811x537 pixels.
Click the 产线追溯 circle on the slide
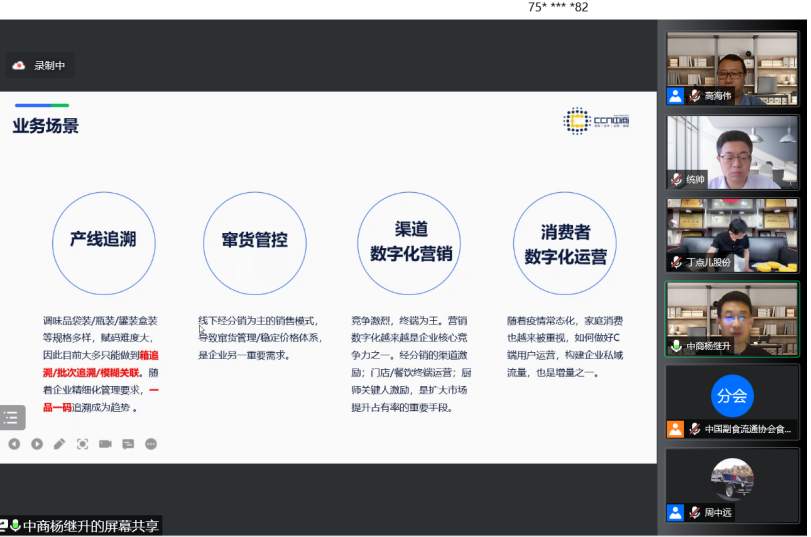103,241
